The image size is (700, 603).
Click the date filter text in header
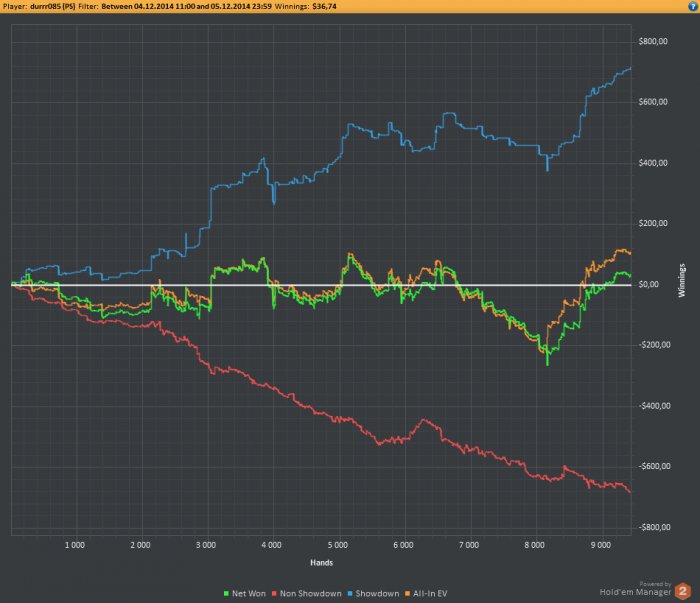tap(186, 6)
